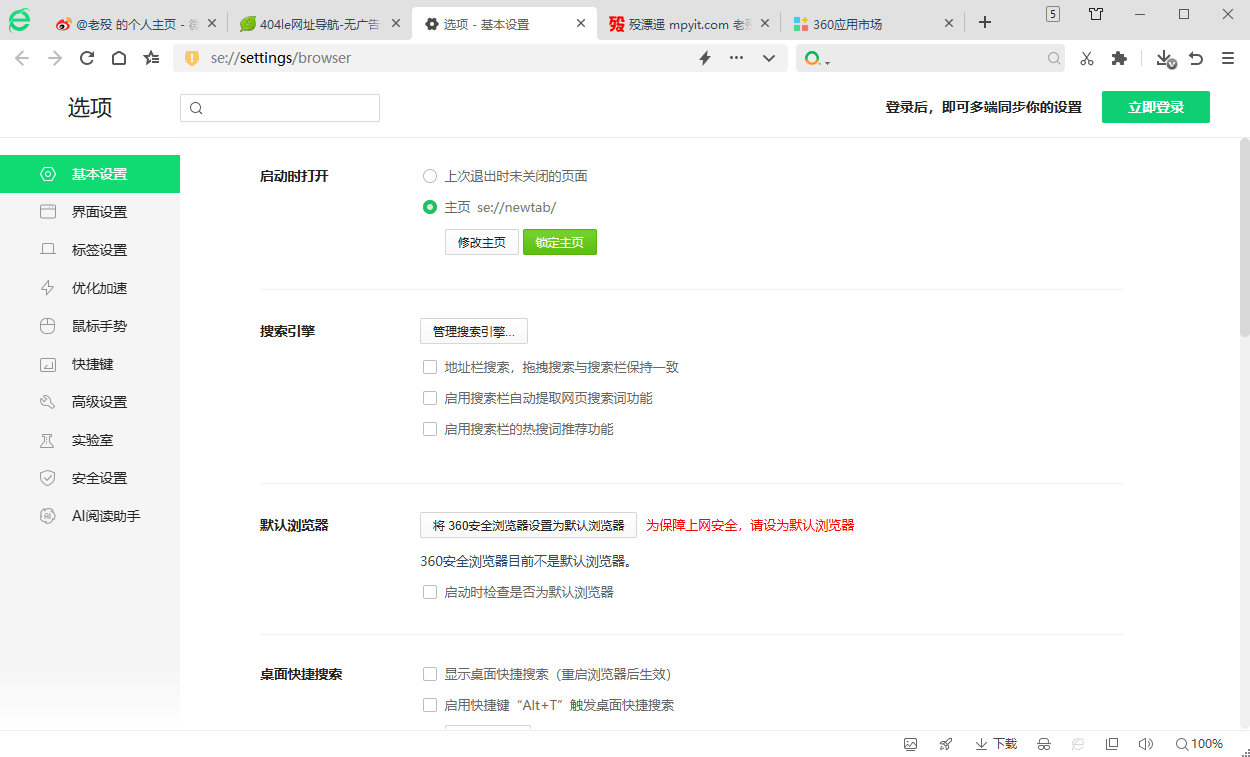Reload the page with refresh icon
The width and height of the screenshot is (1250, 757).
tap(87, 58)
